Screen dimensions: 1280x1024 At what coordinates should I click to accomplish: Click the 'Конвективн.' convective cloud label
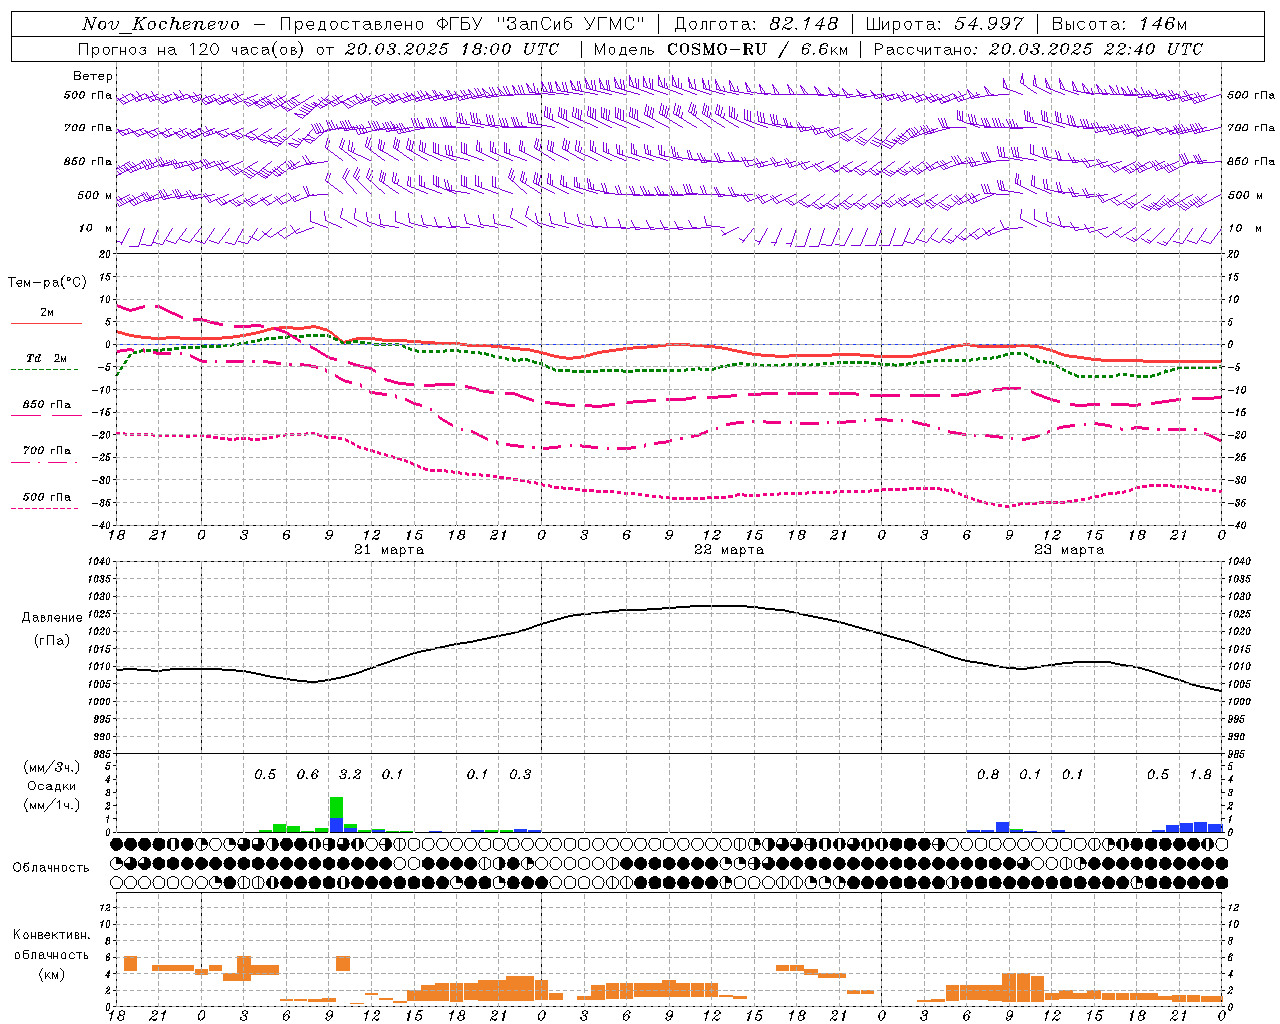click(x=51, y=935)
